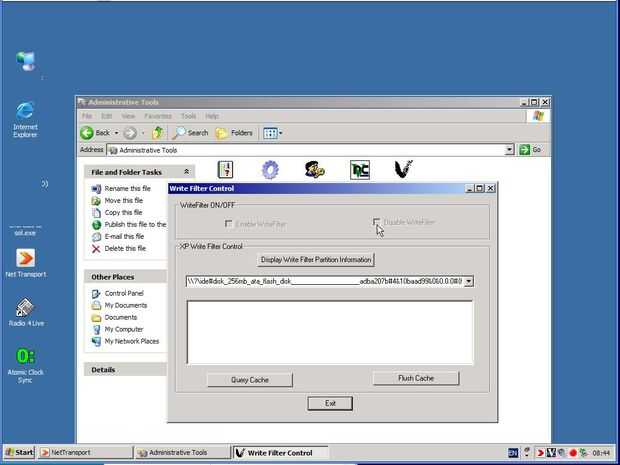Click the 08:44 system clock

point(601,453)
